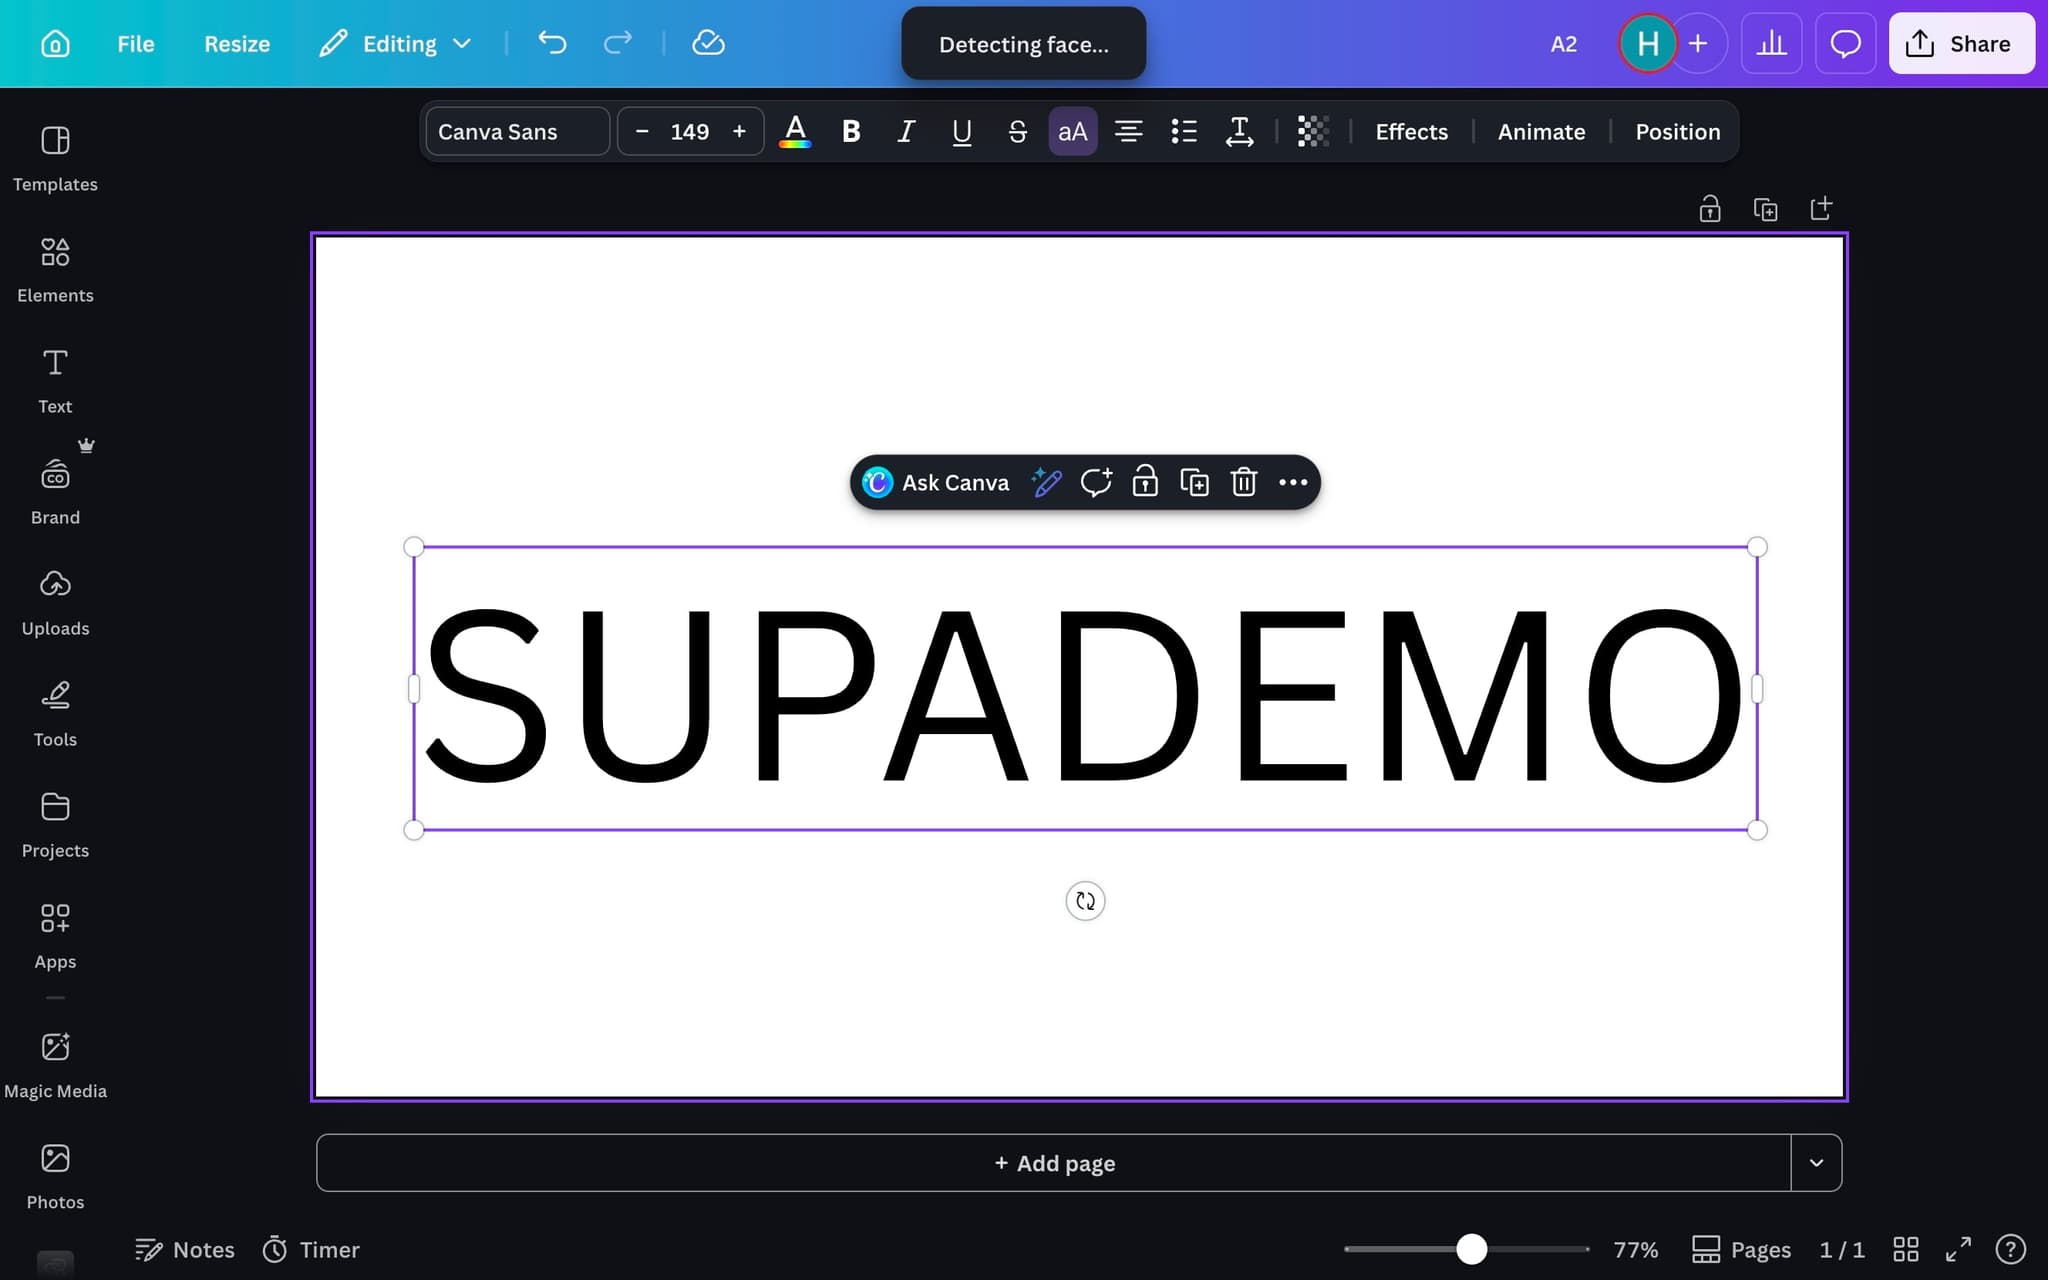The width and height of the screenshot is (2048, 1280).
Task: Open the Elements panel in sidebar
Action: point(55,269)
